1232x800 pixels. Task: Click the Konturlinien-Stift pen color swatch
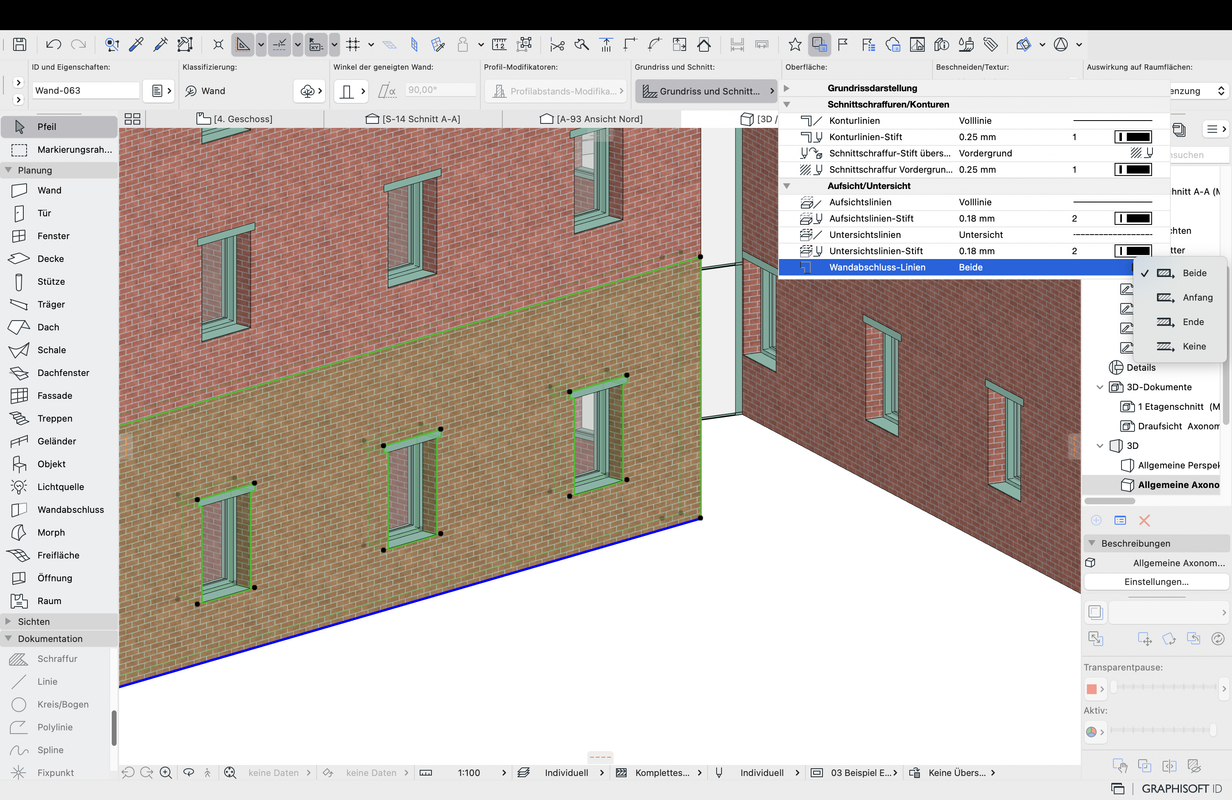coord(1132,137)
